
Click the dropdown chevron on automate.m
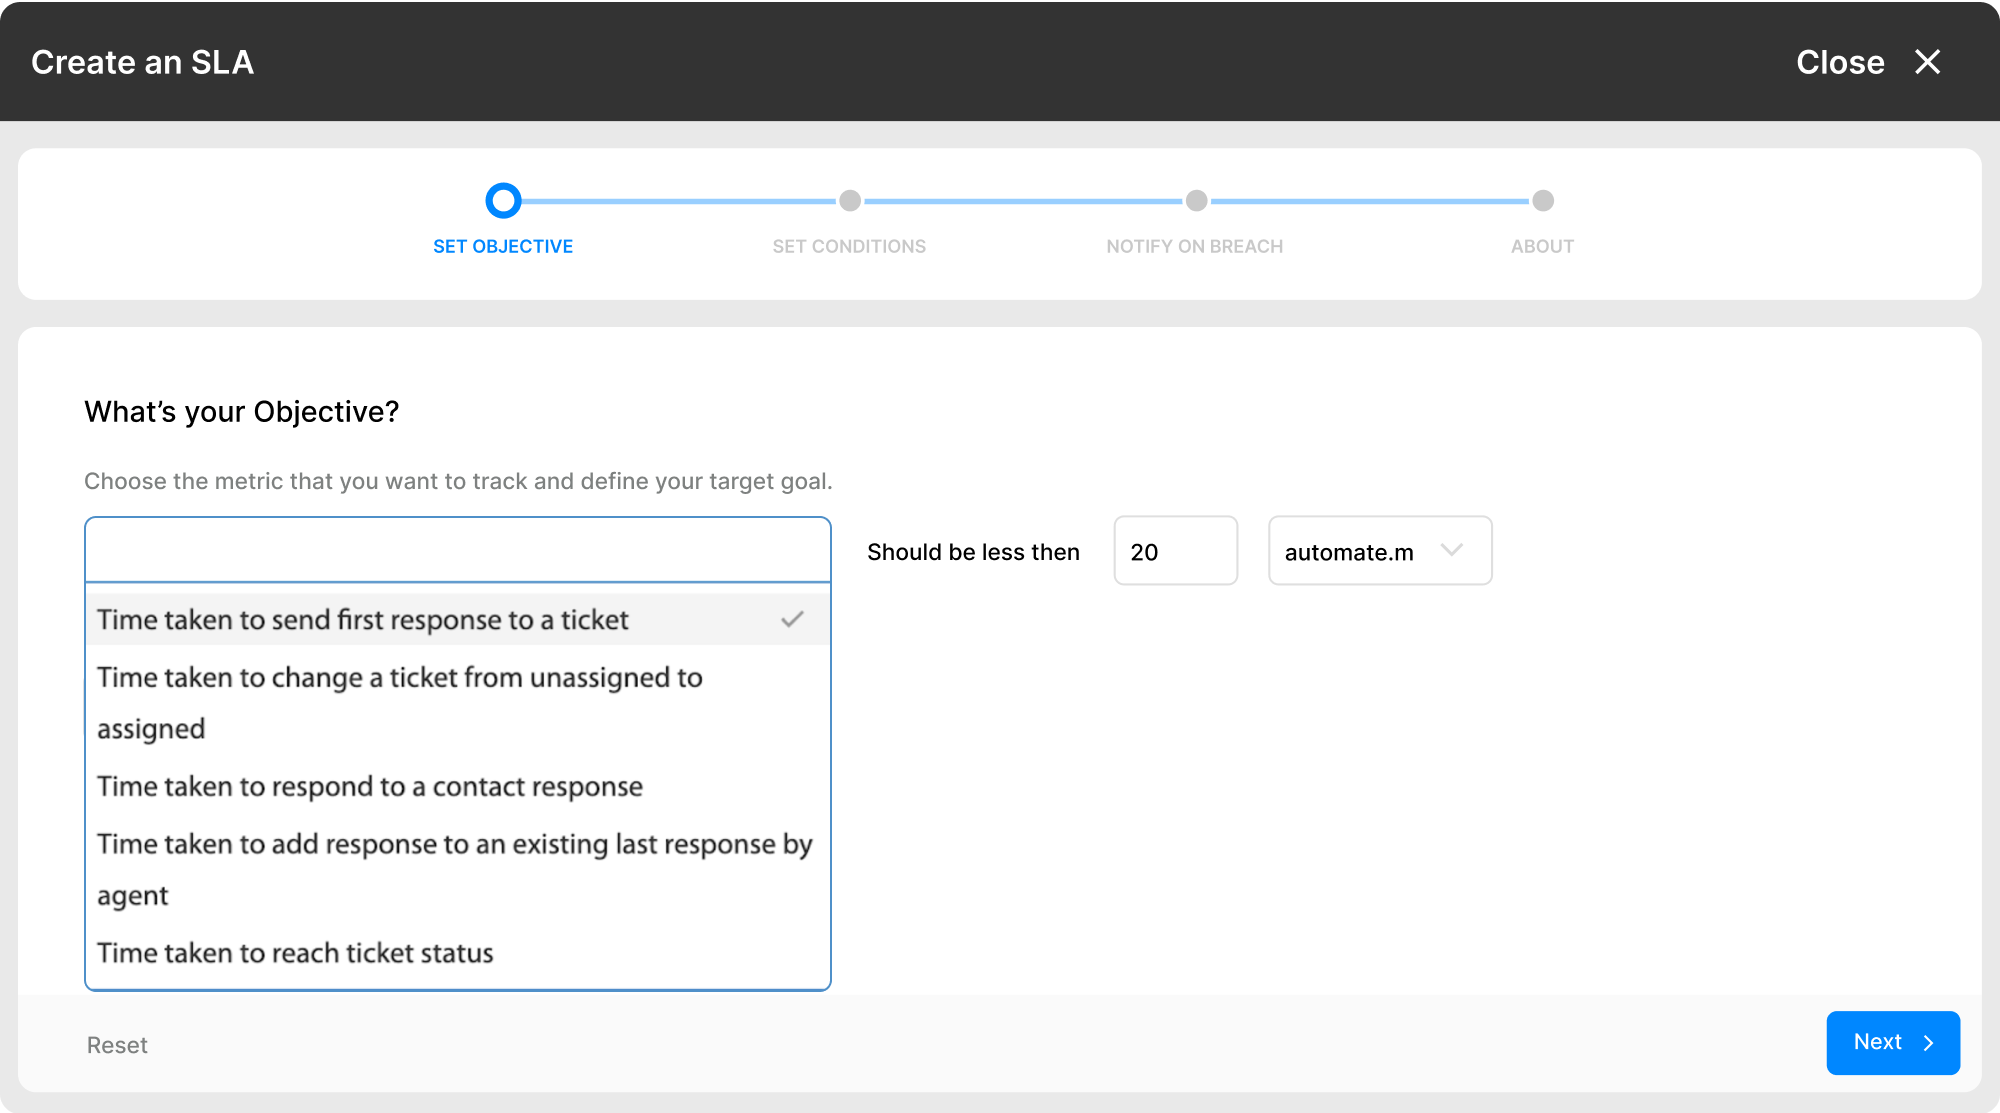[x=1455, y=550]
